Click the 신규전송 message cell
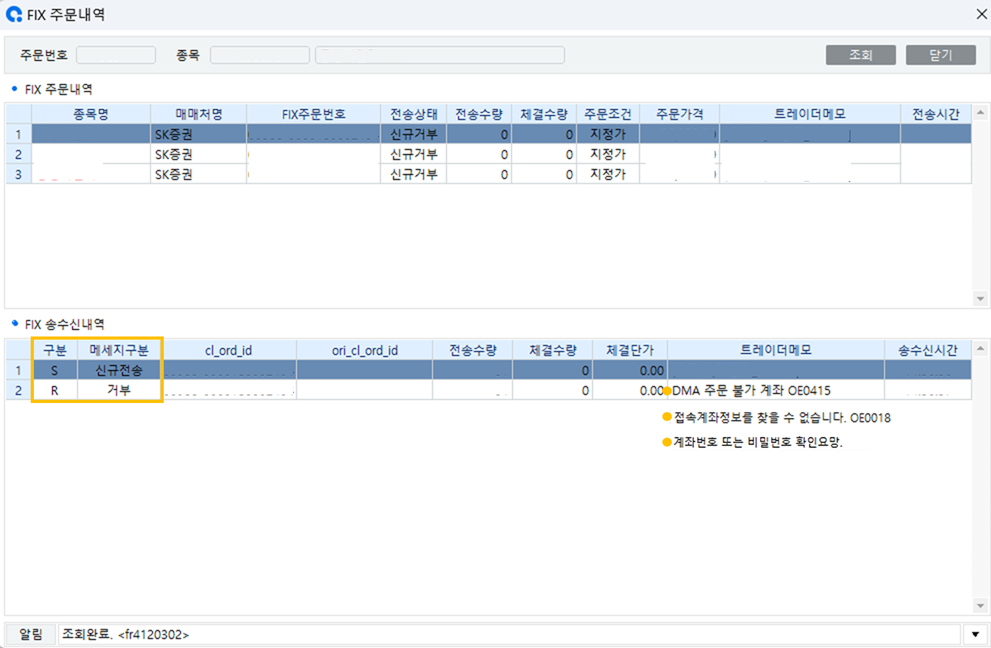This screenshot has height=648, width=991. (119, 370)
